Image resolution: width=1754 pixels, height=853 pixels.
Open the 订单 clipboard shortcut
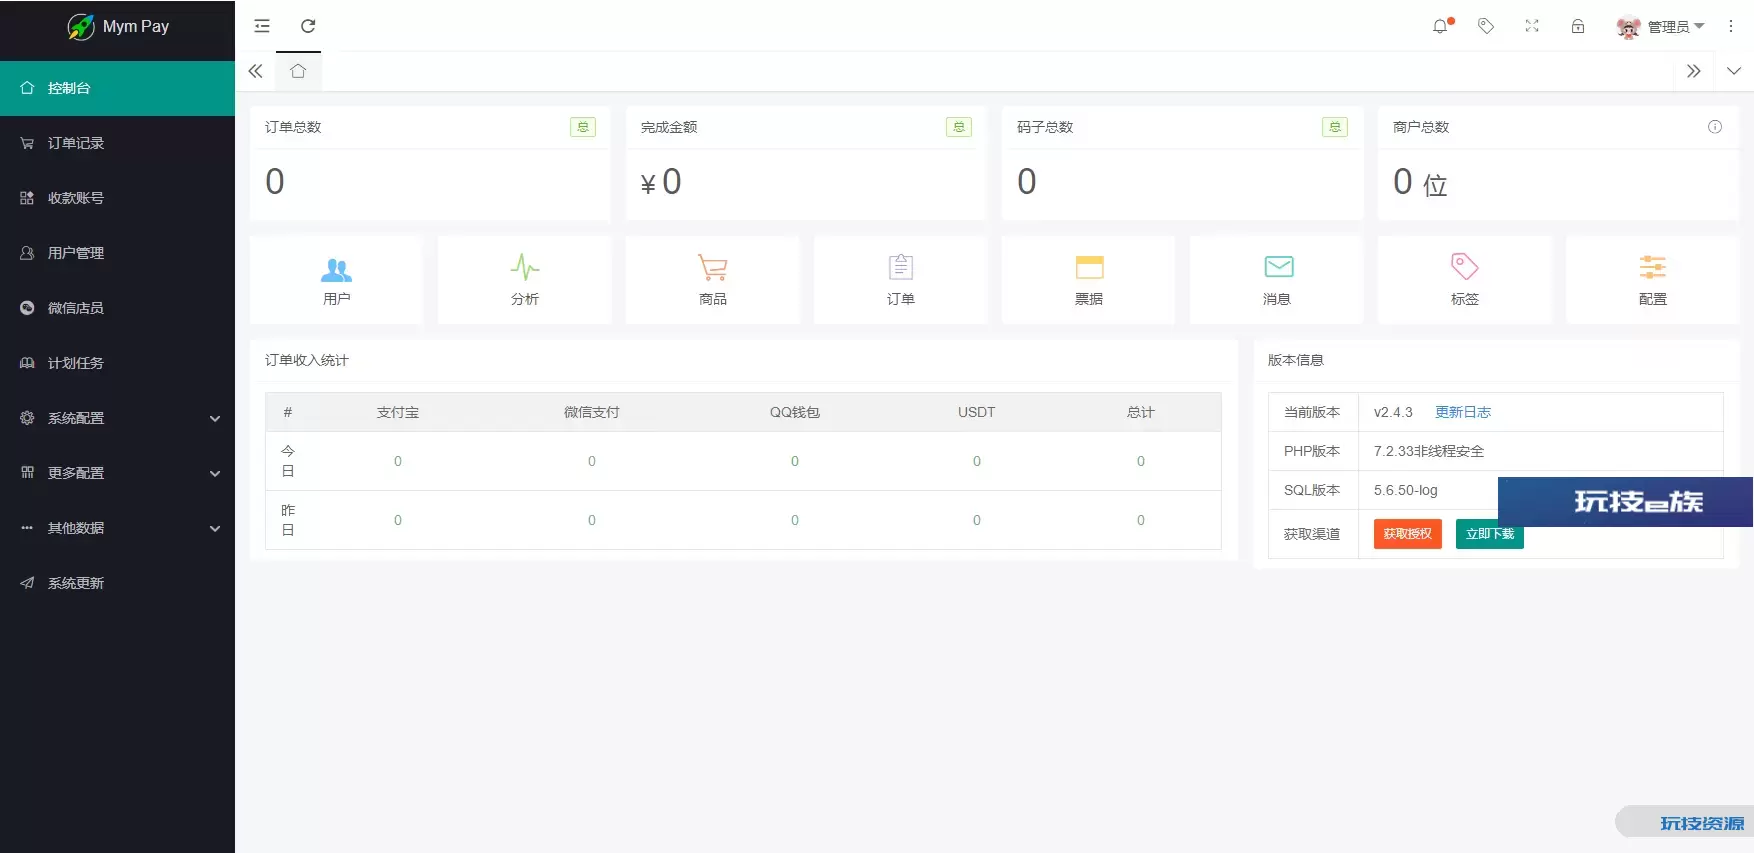click(x=901, y=280)
